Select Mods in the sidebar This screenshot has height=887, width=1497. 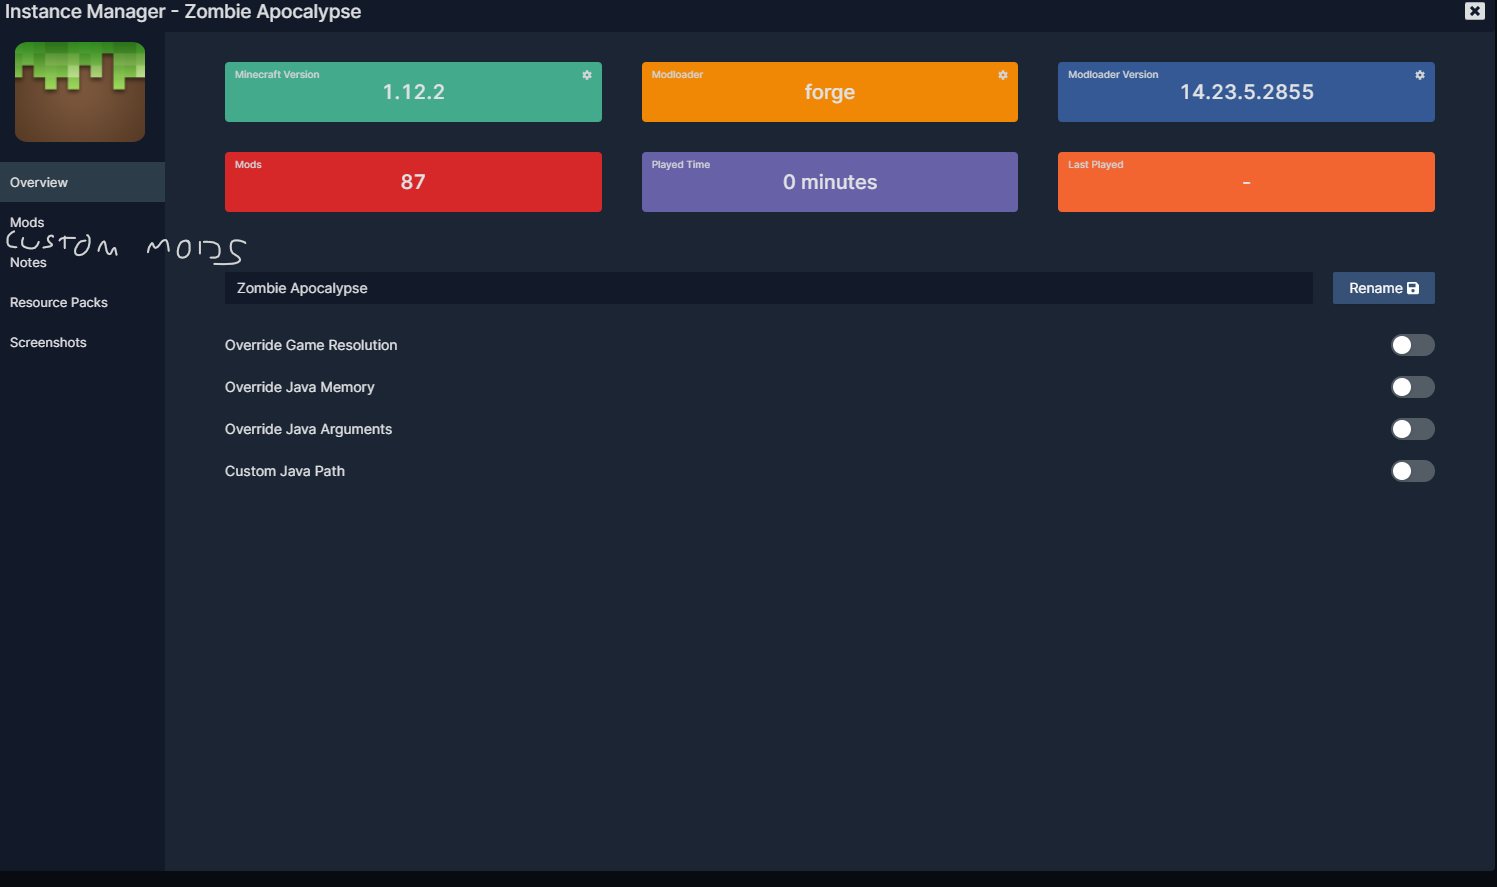pos(27,222)
